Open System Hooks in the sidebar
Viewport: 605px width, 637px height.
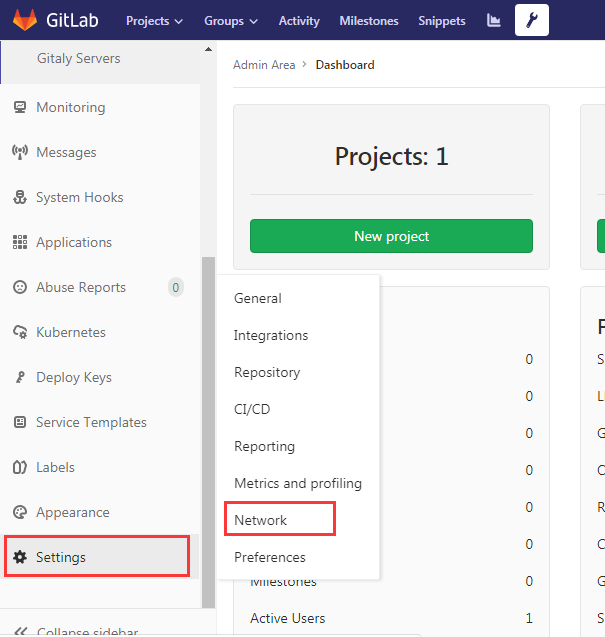79,197
